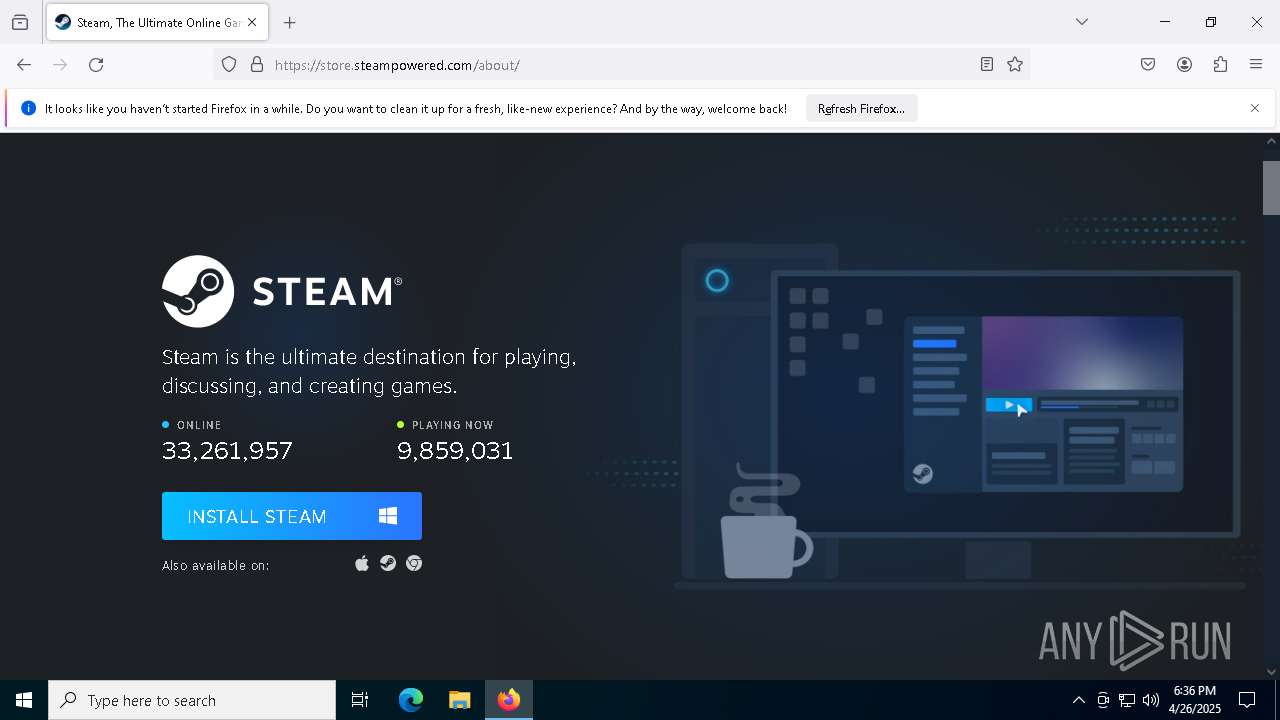Image resolution: width=1280 pixels, height=720 pixels.
Task: Click the forward navigation arrow
Action: pyautogui.click(x=60, y=65)
